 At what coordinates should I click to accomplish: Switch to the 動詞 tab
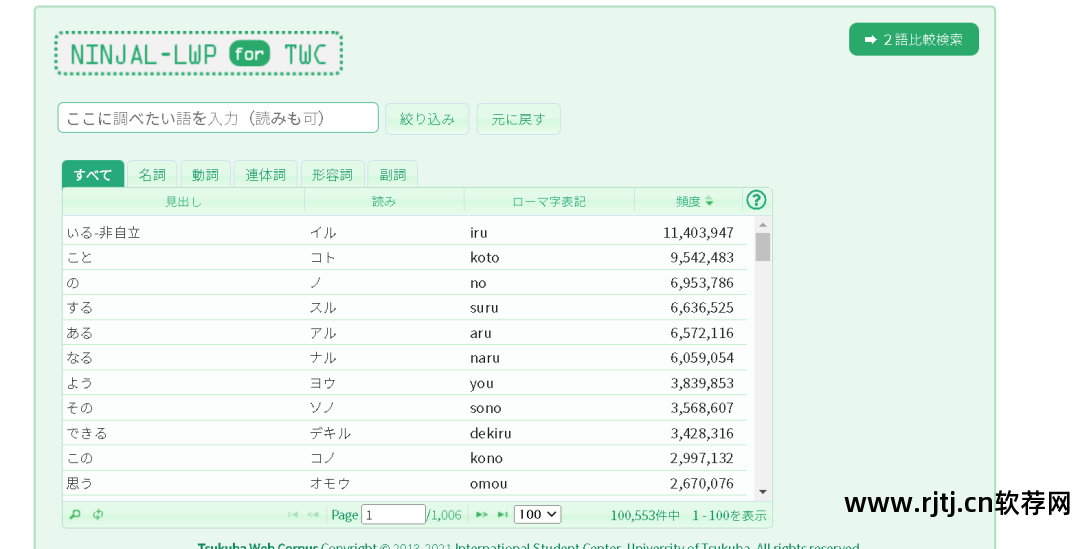coord(205,174)
